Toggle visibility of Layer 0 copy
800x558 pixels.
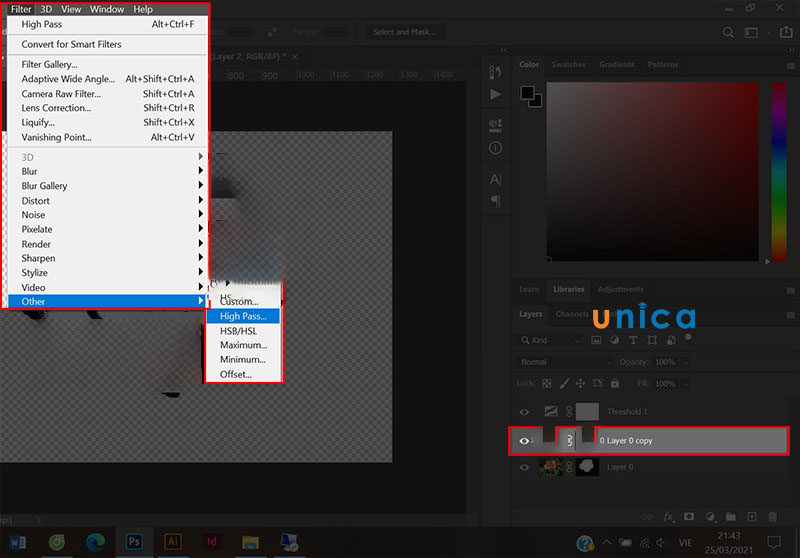tap(524, 440)
